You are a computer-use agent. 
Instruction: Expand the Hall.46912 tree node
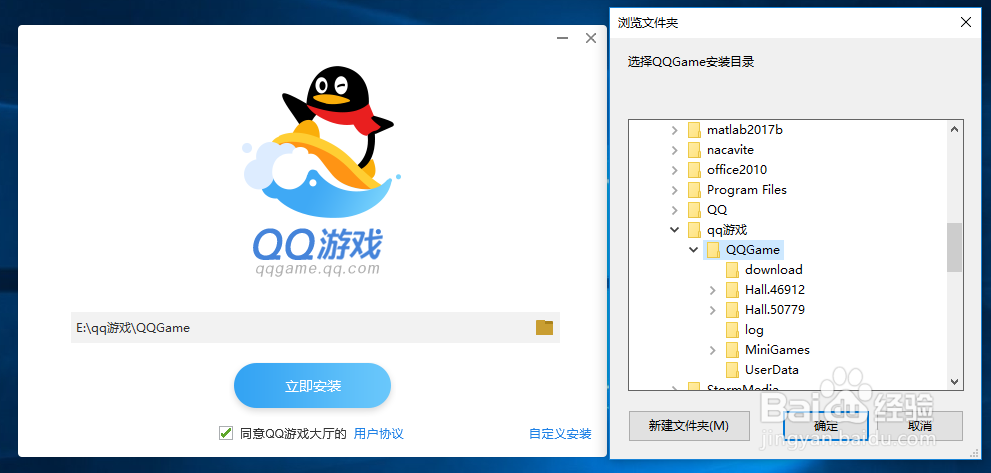click(x=713, y=290)
